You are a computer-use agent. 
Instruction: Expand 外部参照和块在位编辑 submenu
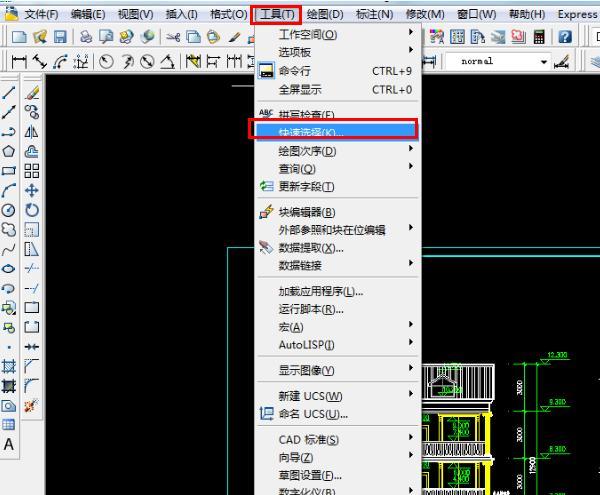pyautogui.click(x=337, y=230)
